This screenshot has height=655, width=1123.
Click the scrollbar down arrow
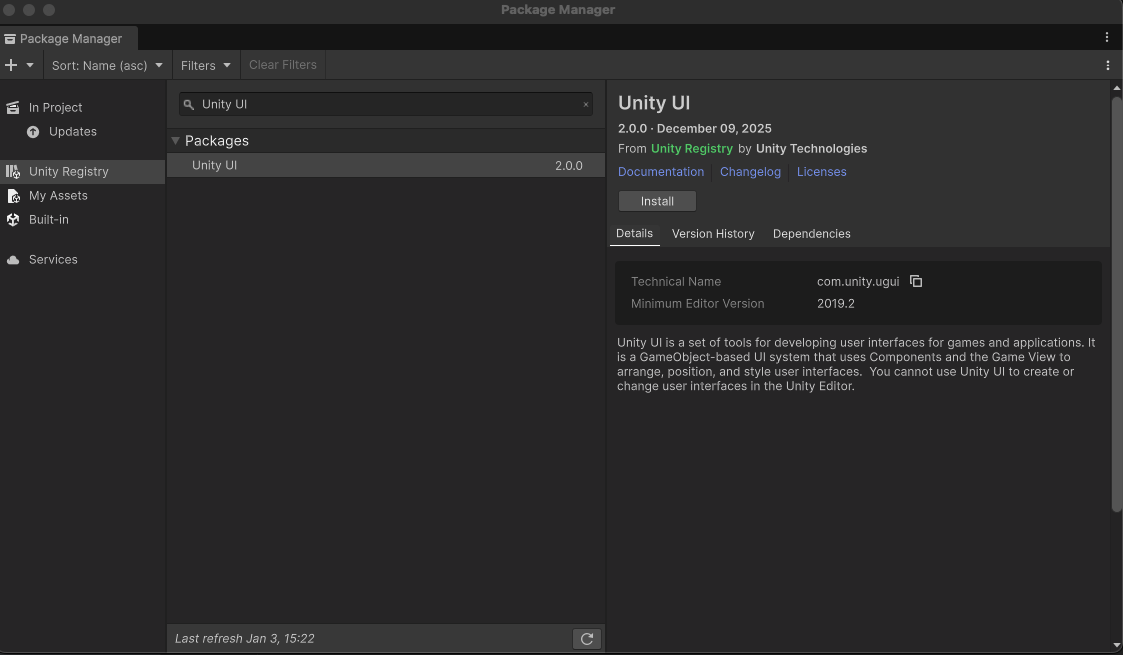tap(1117, 646)
